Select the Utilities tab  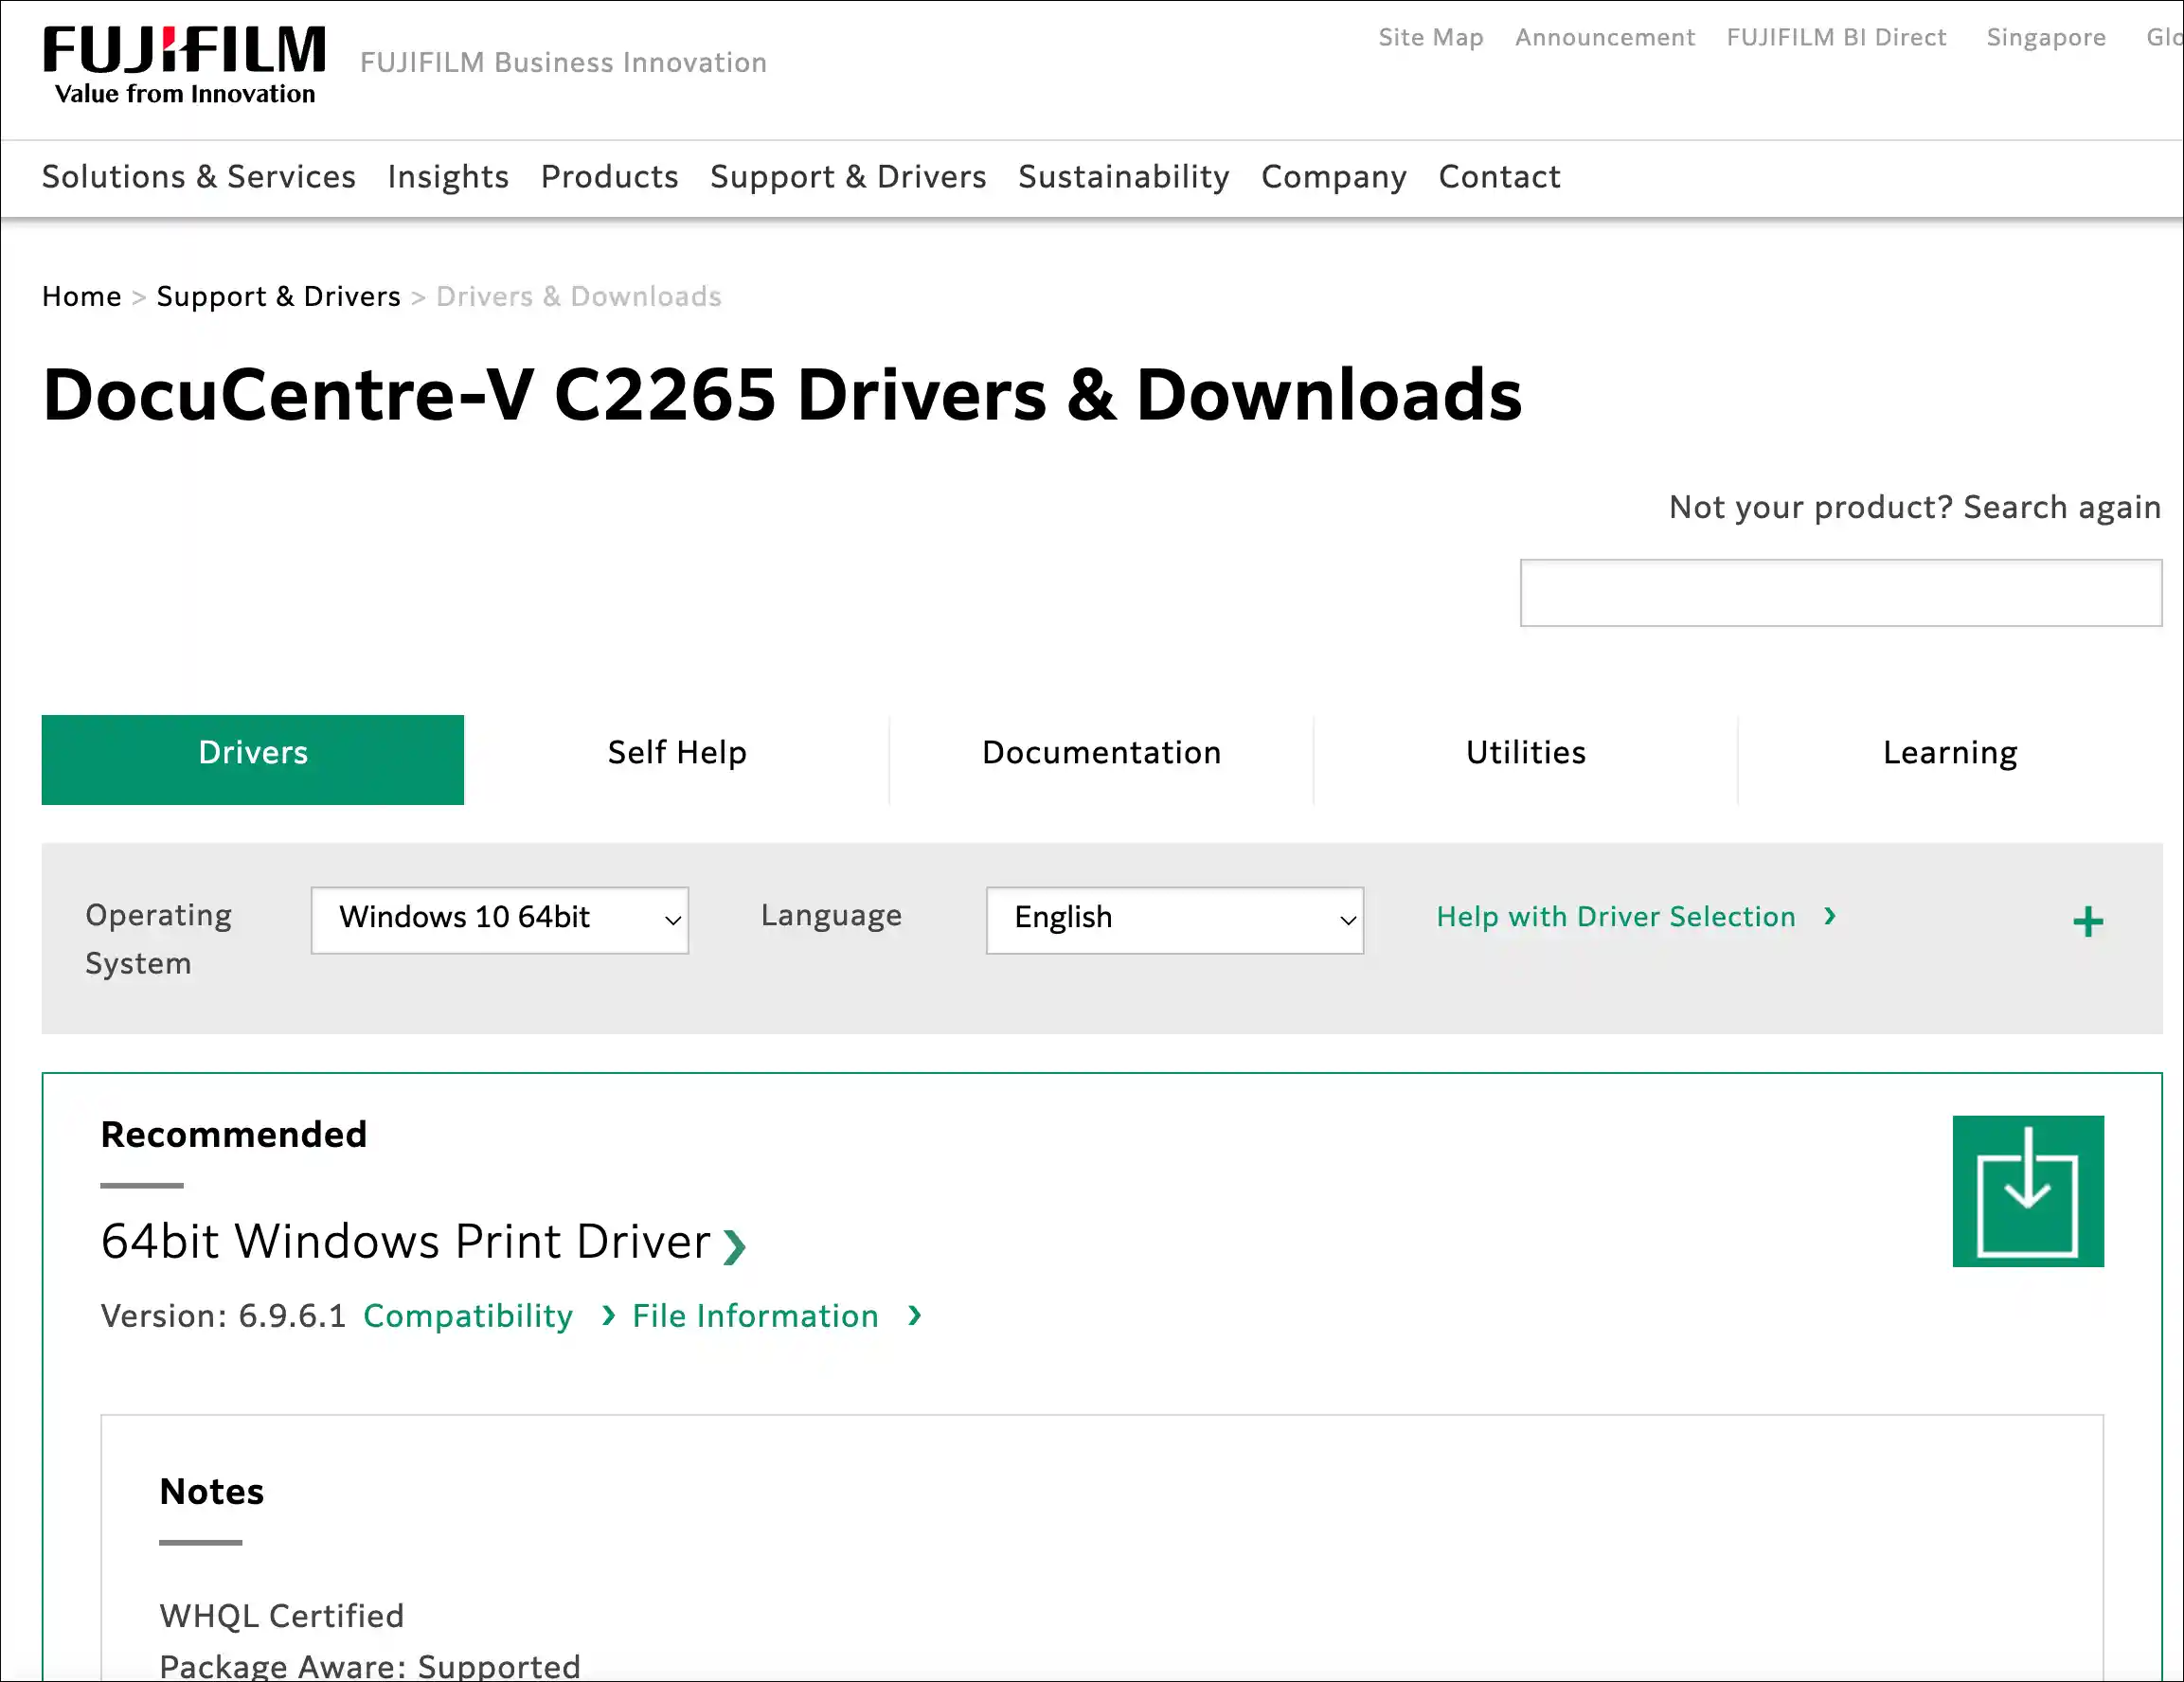pyautogui.click(x=1525, y=759)
